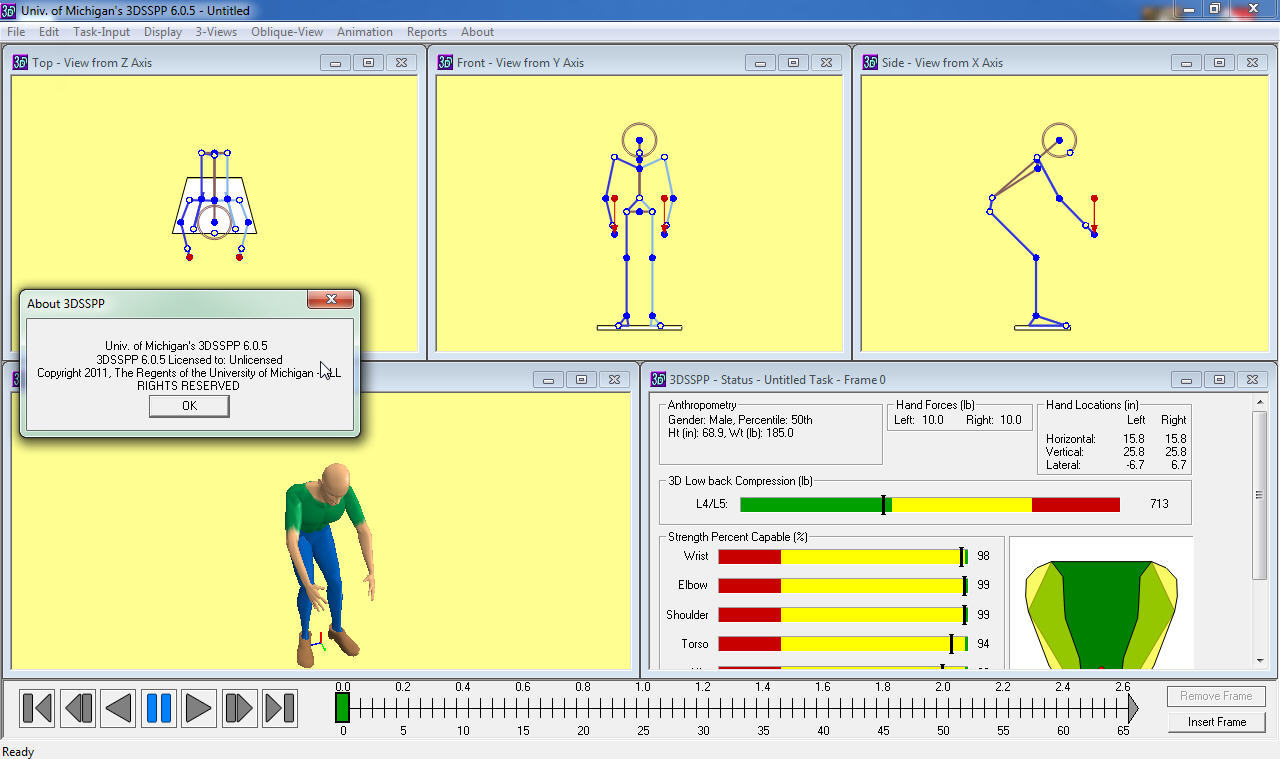
Task: Jump to the last animation frame
Action: 280,708
